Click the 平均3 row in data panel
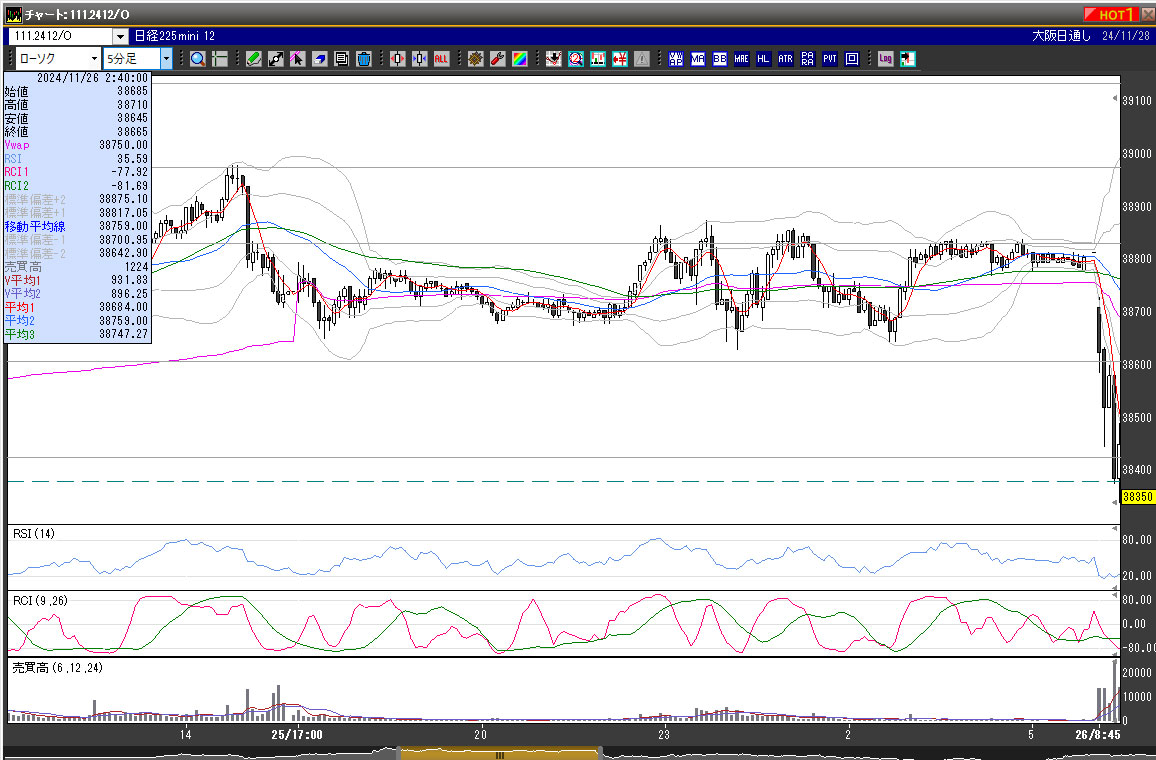This screenshot has height=760, width=1156. (77, 335)
